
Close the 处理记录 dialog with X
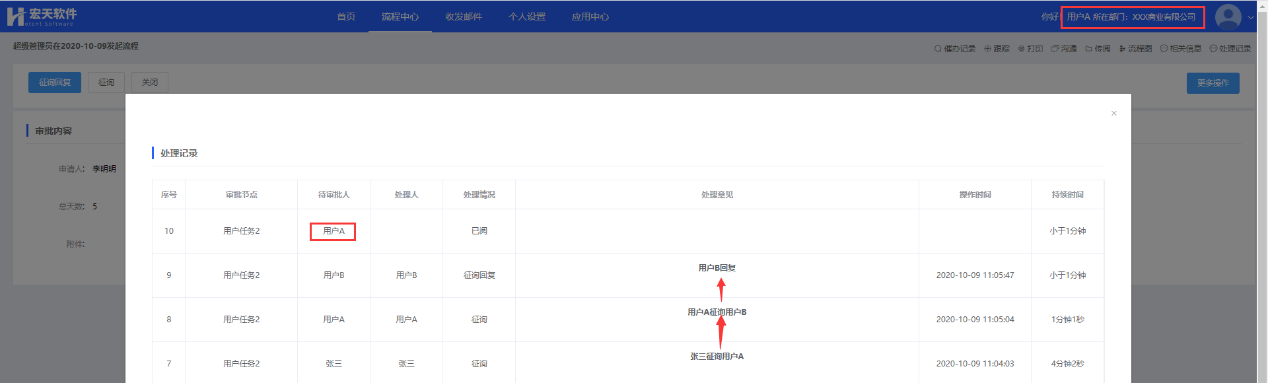pyautogui.click(x=1114, y=114)
